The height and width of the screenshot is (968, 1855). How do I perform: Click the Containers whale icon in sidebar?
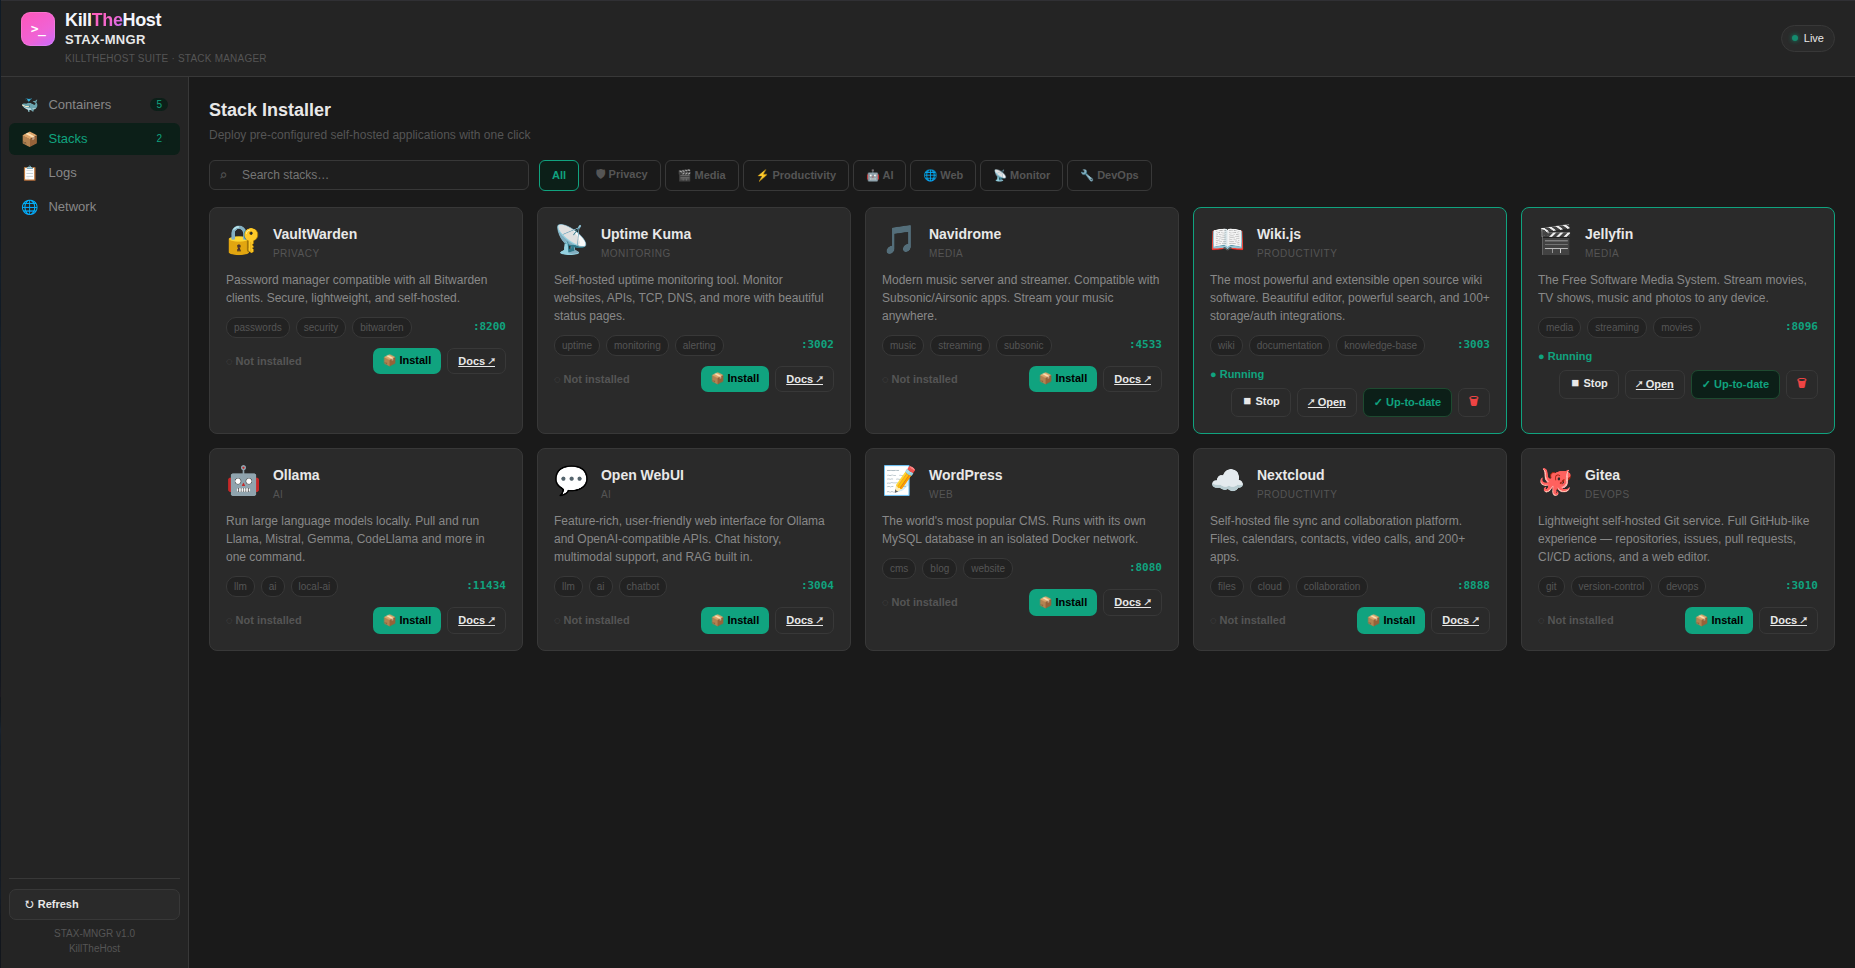[x=30, y=105]
